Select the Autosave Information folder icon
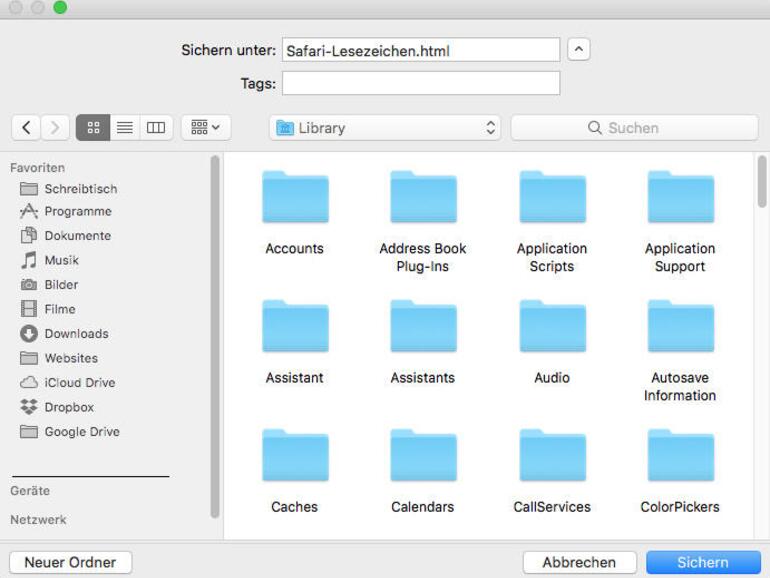This screenshot has height=578, width=770. (x=681, y=327)
